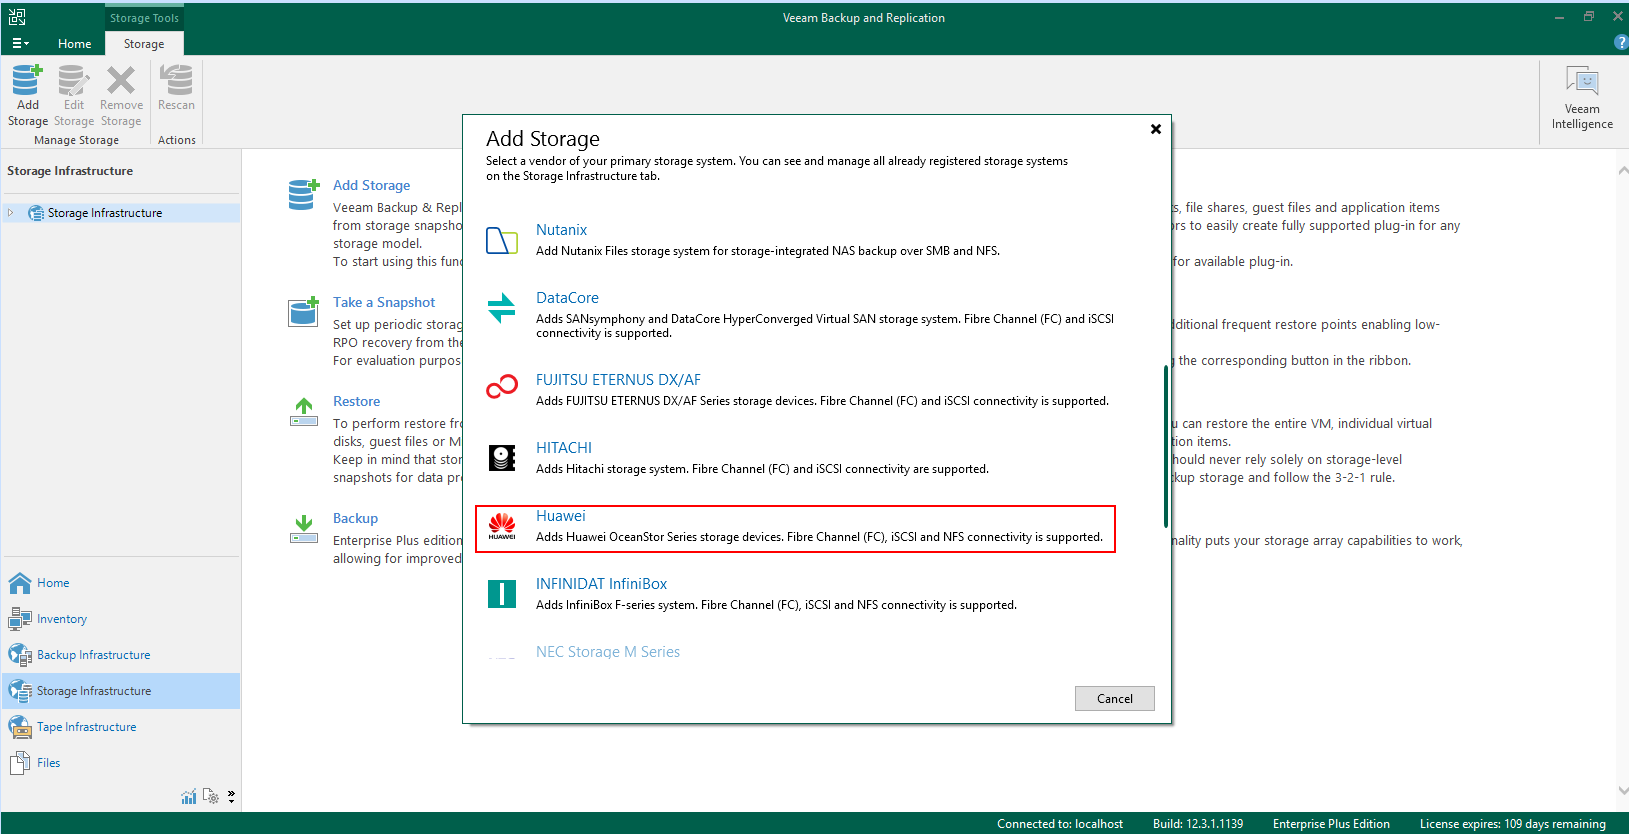The width and height of the screenshot is (1629, 834).
Task: Click the Storage Infrastructure tree node icon
Action: point(36,213)
